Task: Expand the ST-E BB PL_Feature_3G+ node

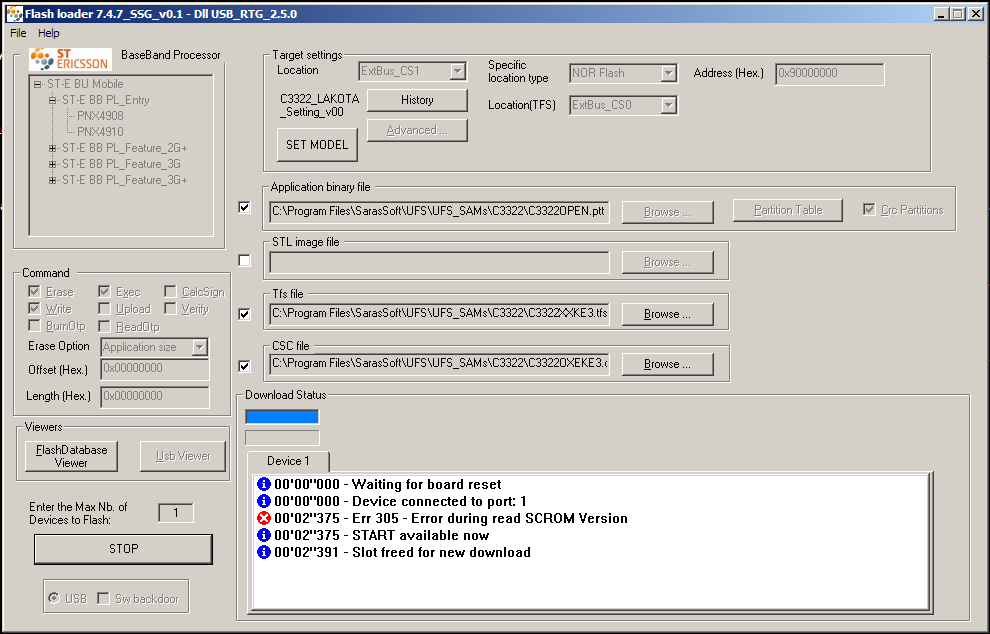Action: point(52,180)
